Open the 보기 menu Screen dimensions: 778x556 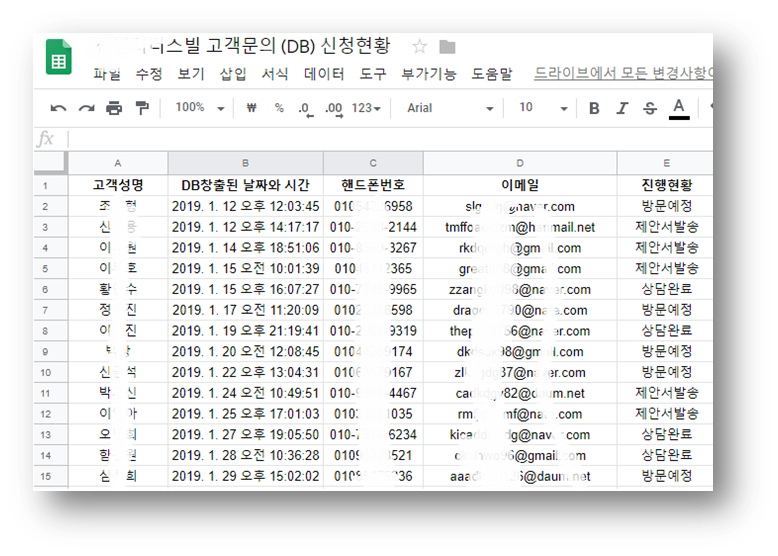[191, 74]
